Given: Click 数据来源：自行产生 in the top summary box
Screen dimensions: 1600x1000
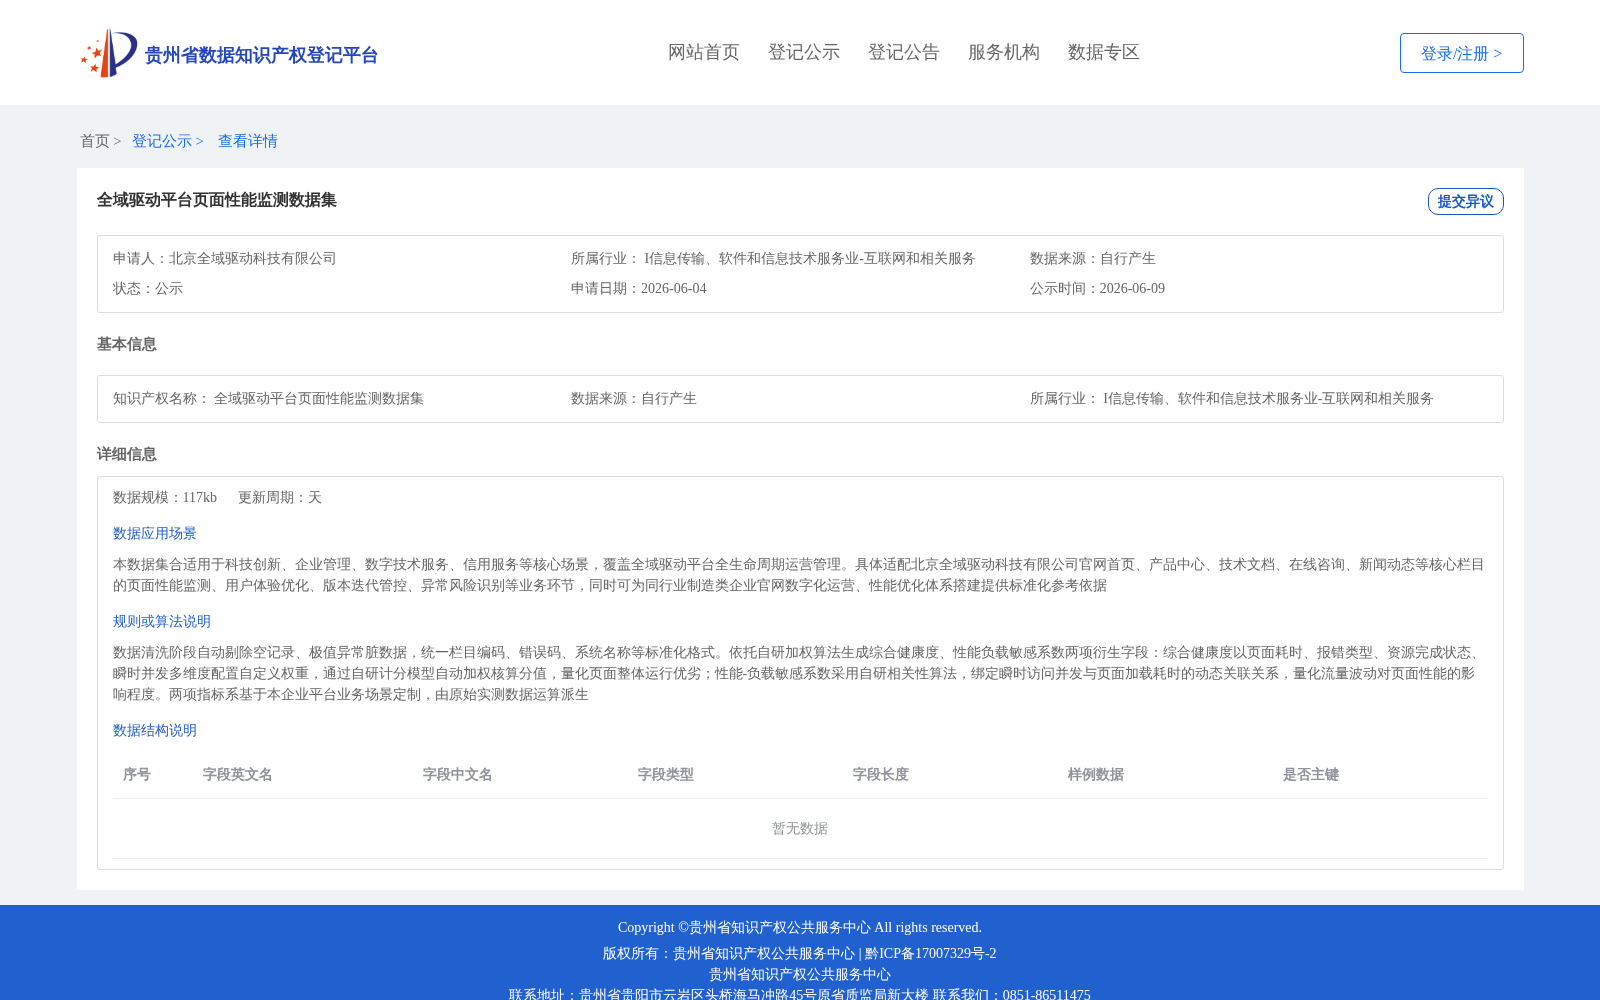Looking at the screenshot, I should [x=1093, y=258].
